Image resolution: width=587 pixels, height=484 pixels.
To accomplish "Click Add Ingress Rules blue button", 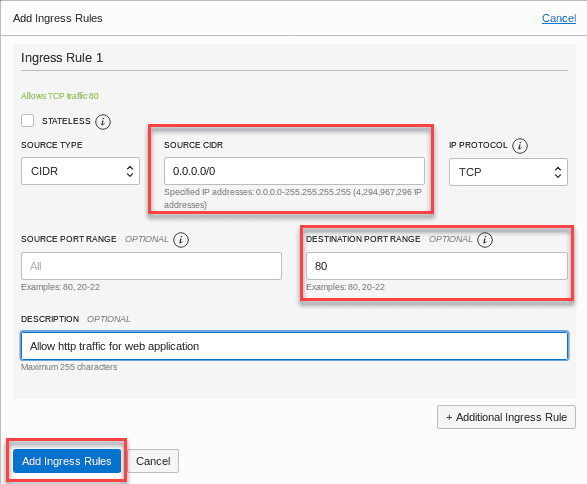I will (x=67, y=461).
